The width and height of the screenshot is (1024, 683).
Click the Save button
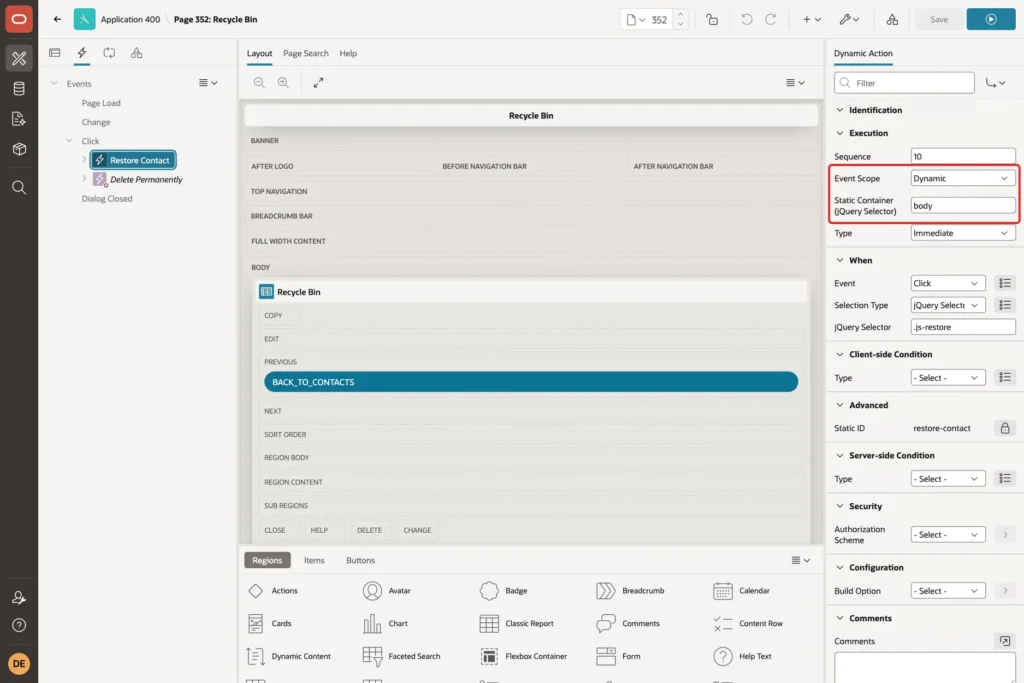click(938, 20)
